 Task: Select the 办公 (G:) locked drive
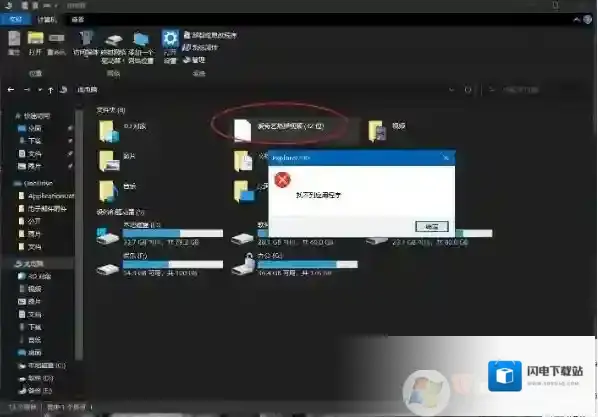tap(294, 264)
